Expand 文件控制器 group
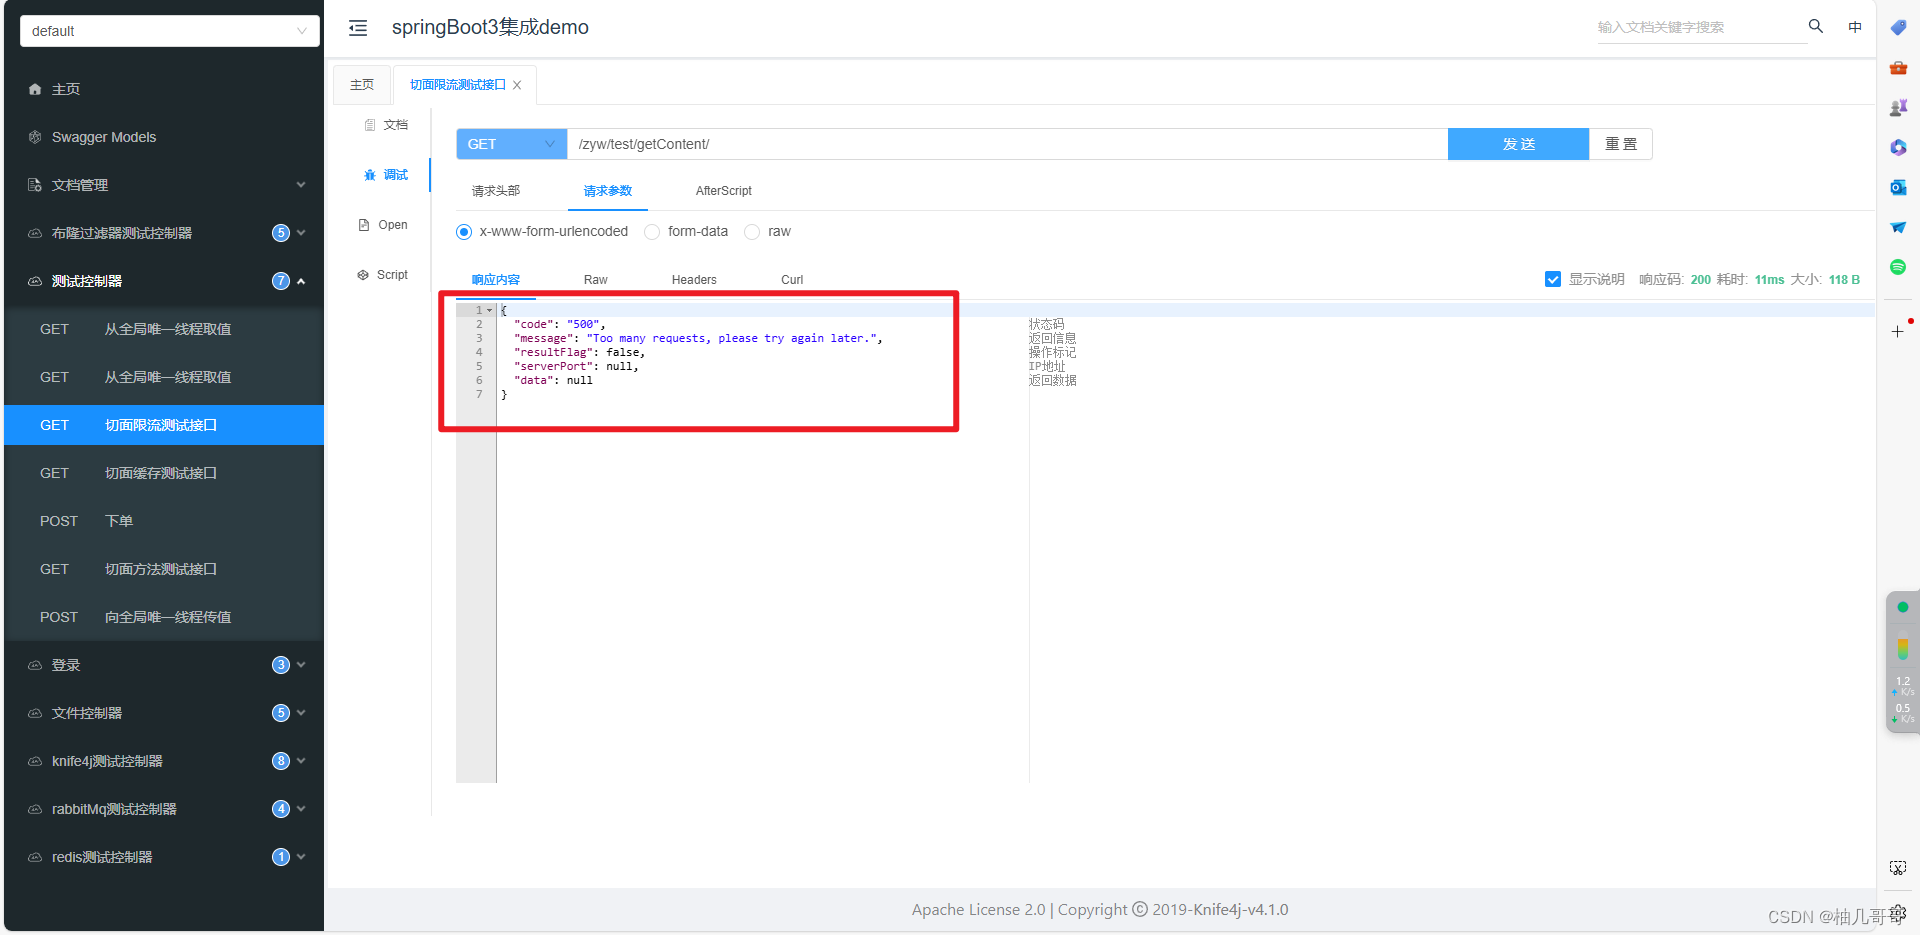This screenshot has height=935, width=1920. [301, 713]
